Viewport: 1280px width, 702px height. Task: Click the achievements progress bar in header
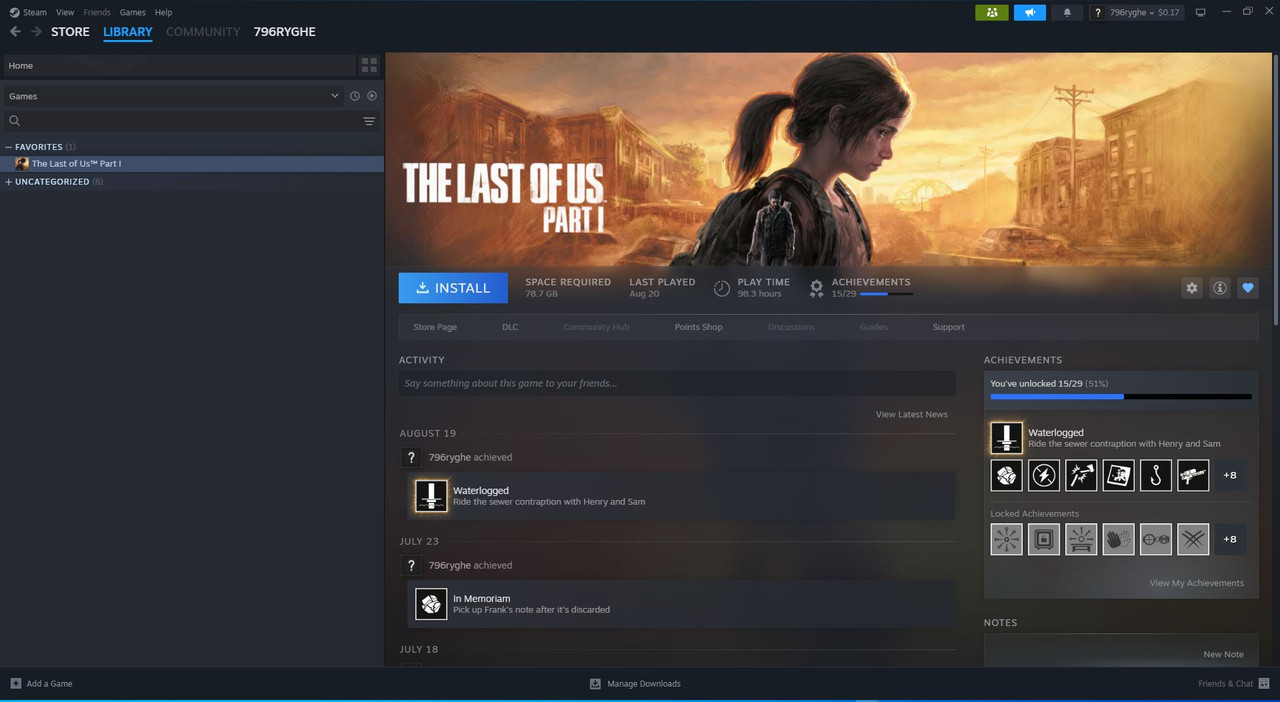coord(886,294)
